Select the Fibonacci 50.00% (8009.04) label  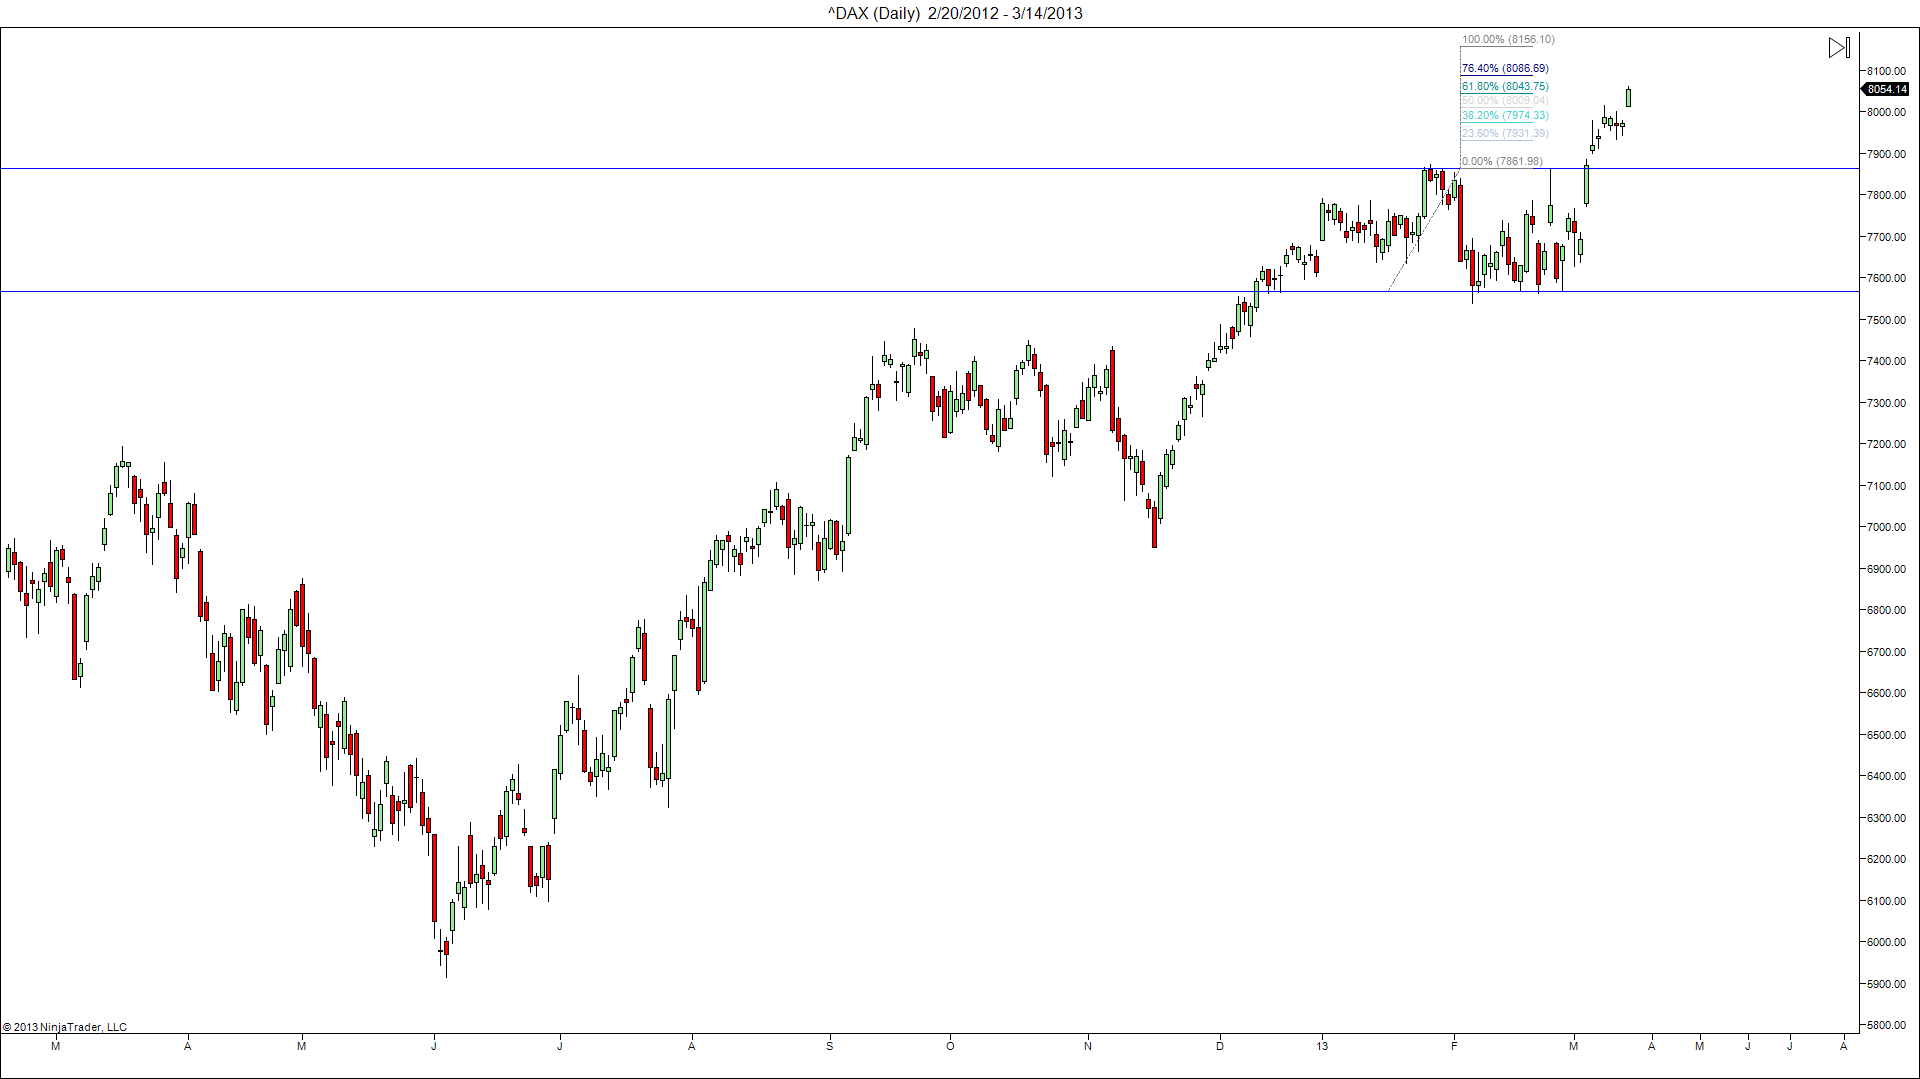tap(1505, 101)
